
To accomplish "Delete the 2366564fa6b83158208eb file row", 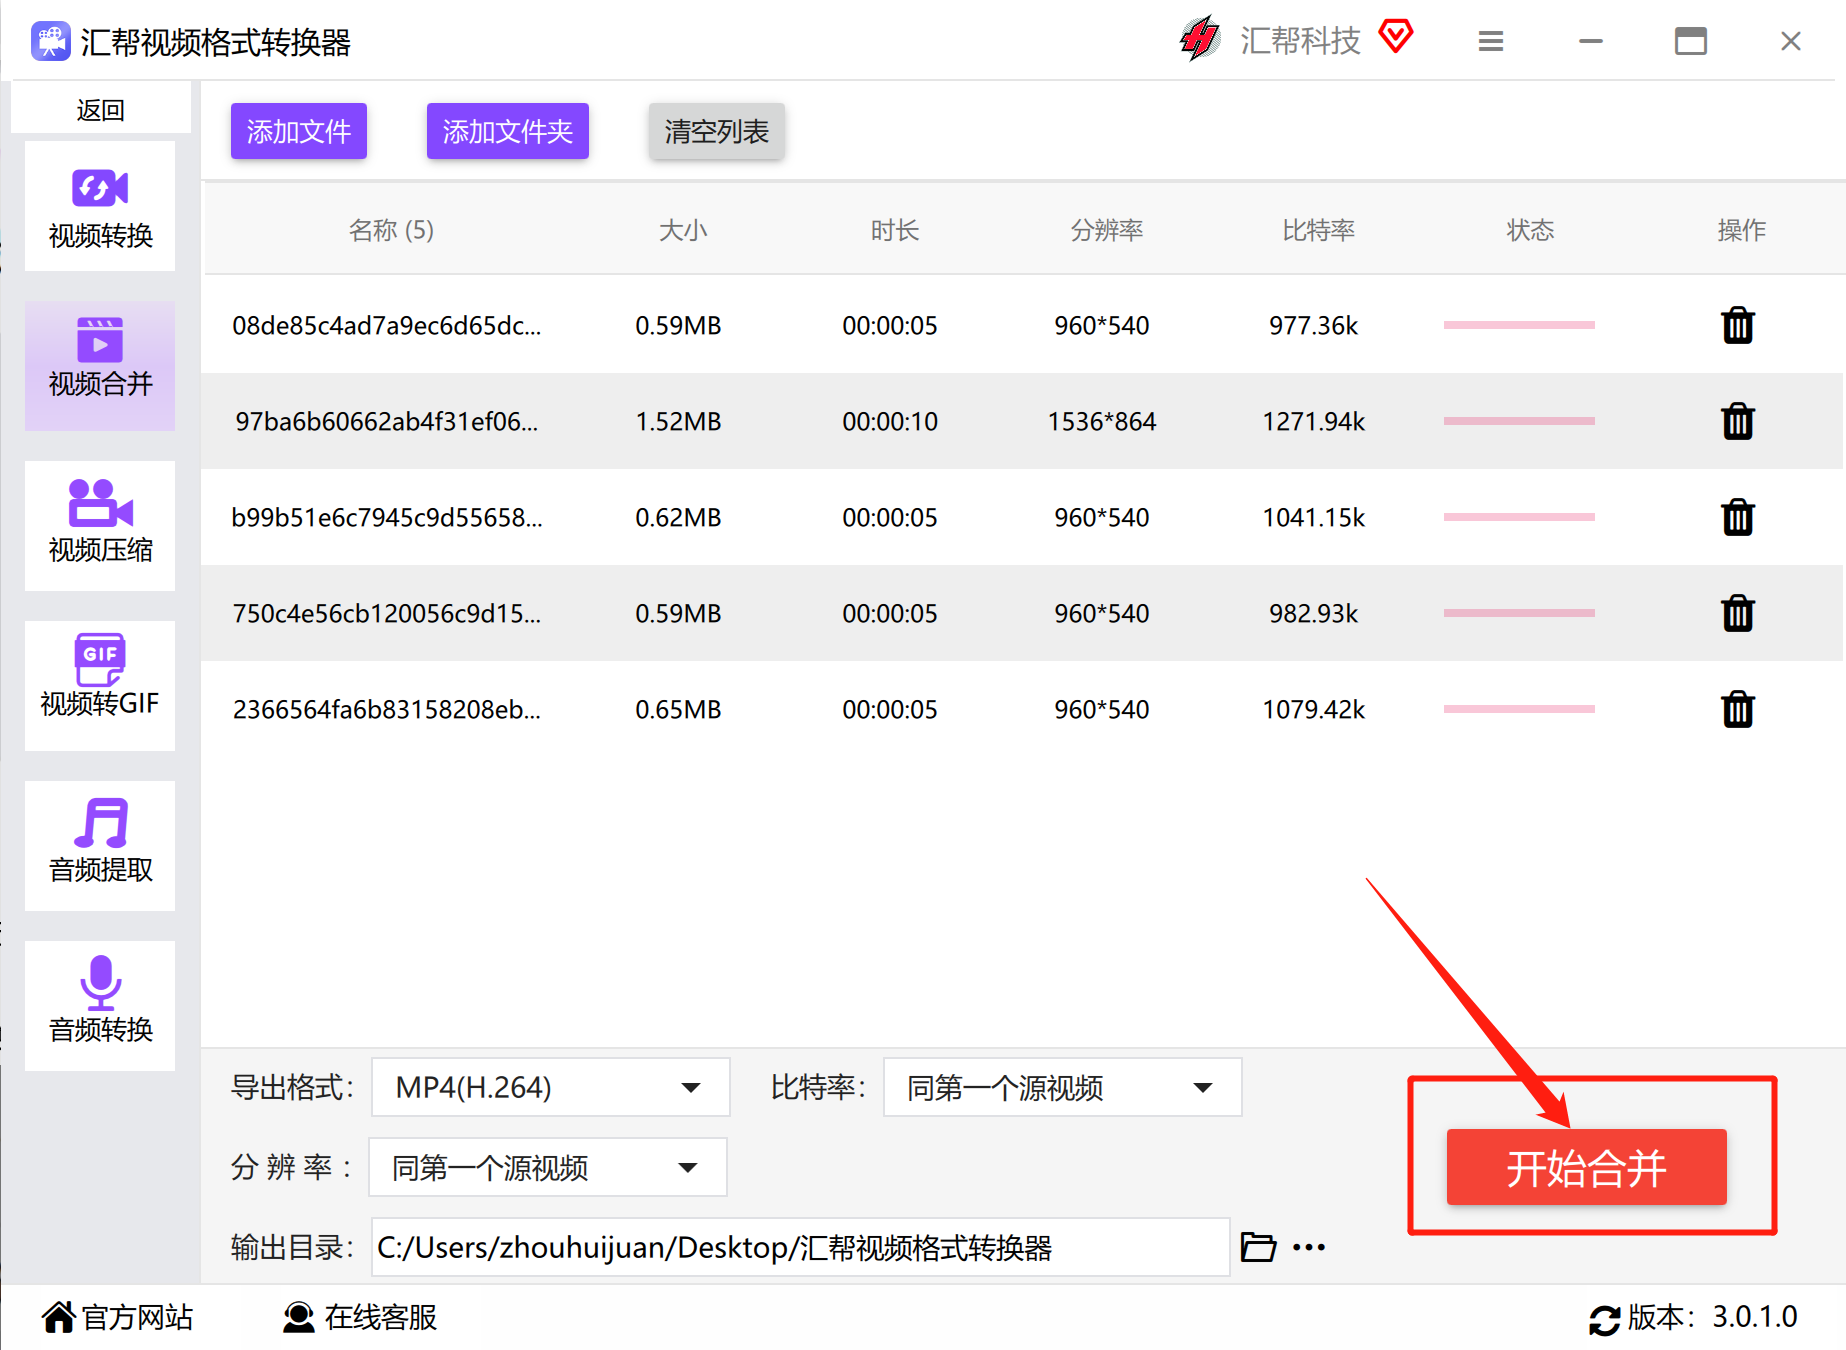I will pos(1738,709).
